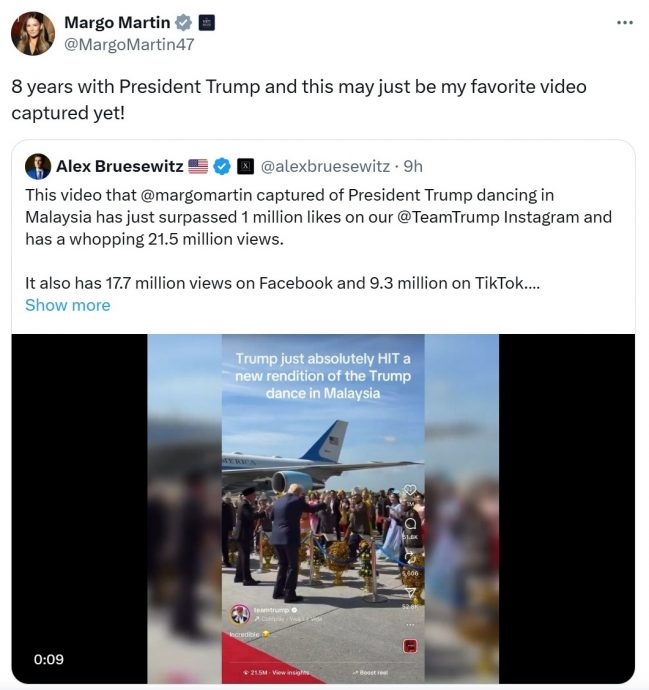Click Margo Martin's verified checkmark badge
Image resolution: width=649 pixels, height=690 pixels.
(x=183, y=22)
